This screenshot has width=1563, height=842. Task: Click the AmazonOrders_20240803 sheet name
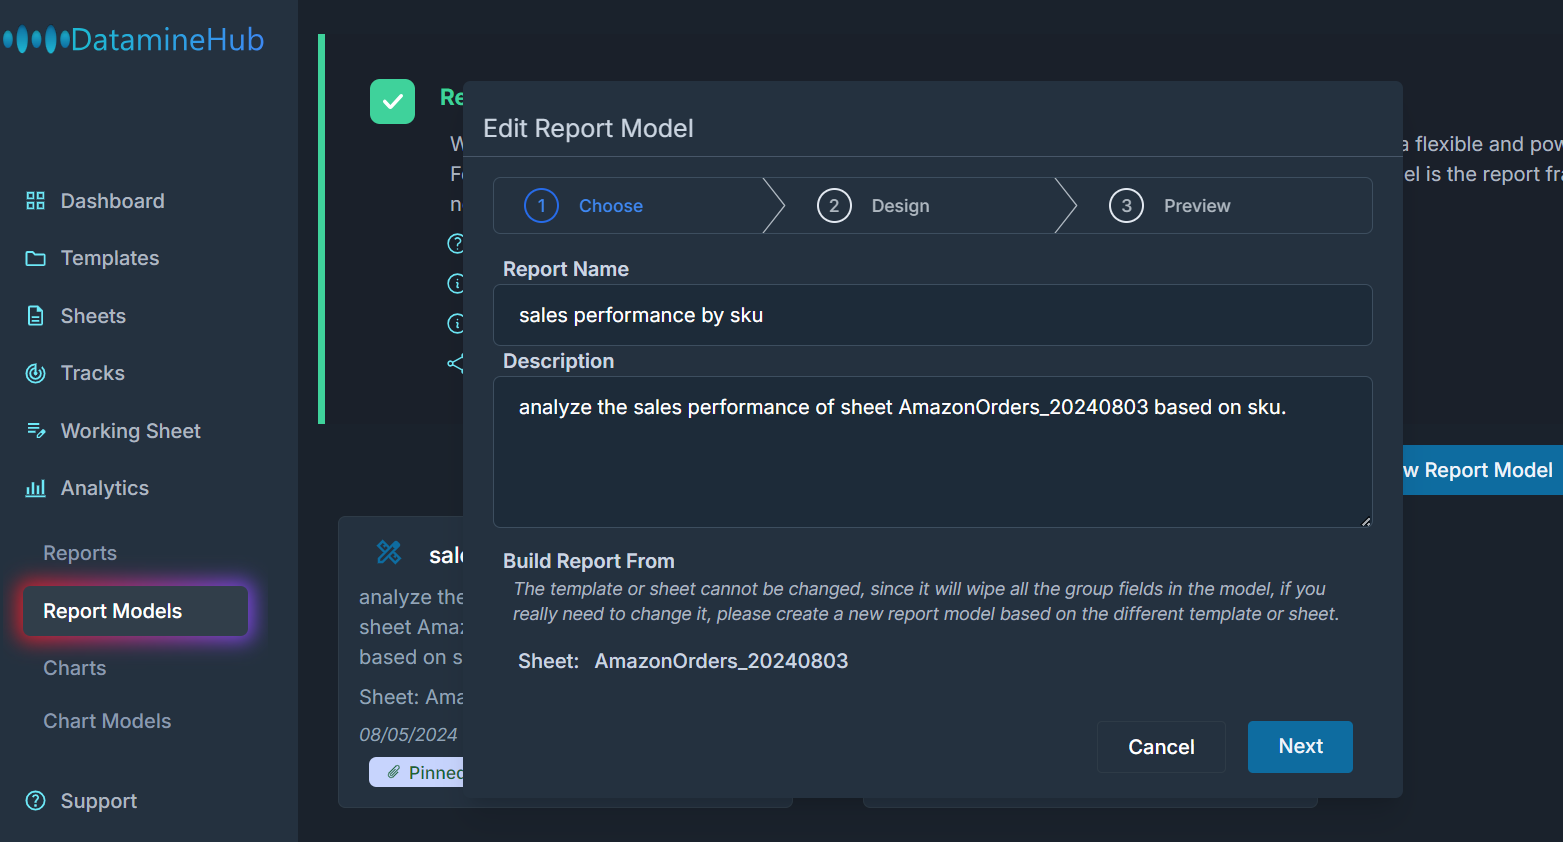click(x=721, y=661)
